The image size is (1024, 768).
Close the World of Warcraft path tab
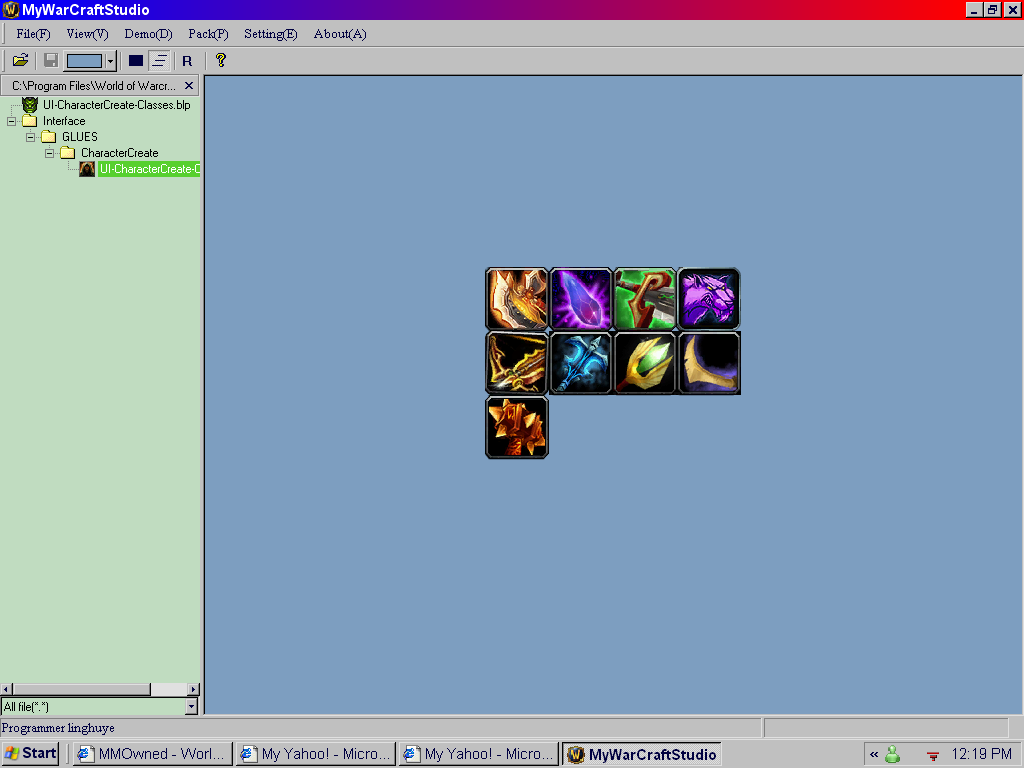[189, 86]
